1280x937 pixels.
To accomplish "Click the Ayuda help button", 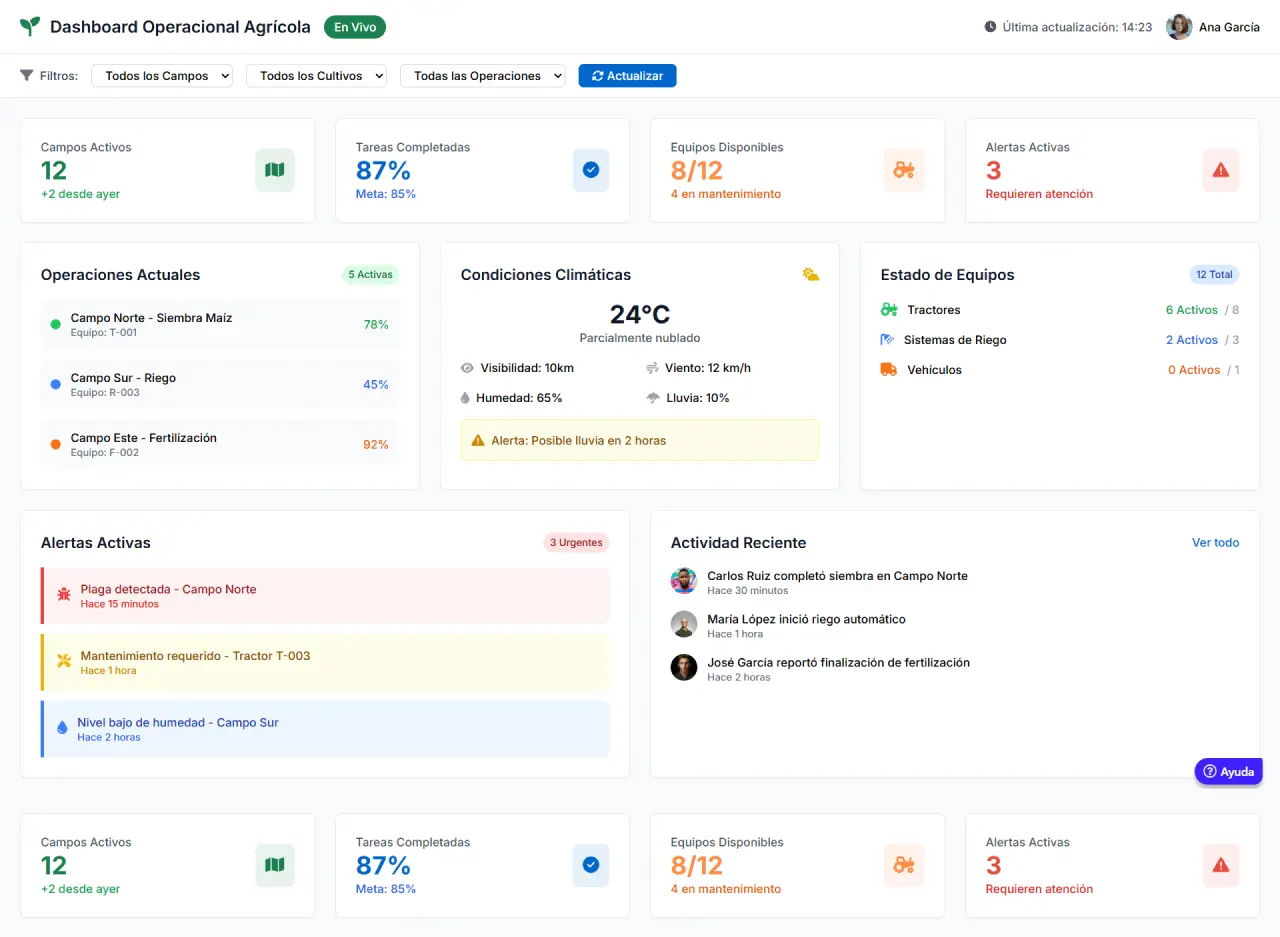I will (x=1229, y=771).
